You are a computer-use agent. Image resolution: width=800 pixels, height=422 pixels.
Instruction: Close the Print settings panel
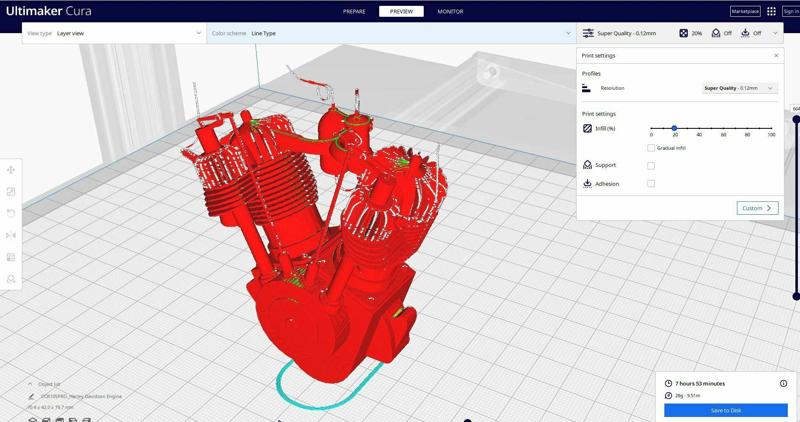coord(776,56)
